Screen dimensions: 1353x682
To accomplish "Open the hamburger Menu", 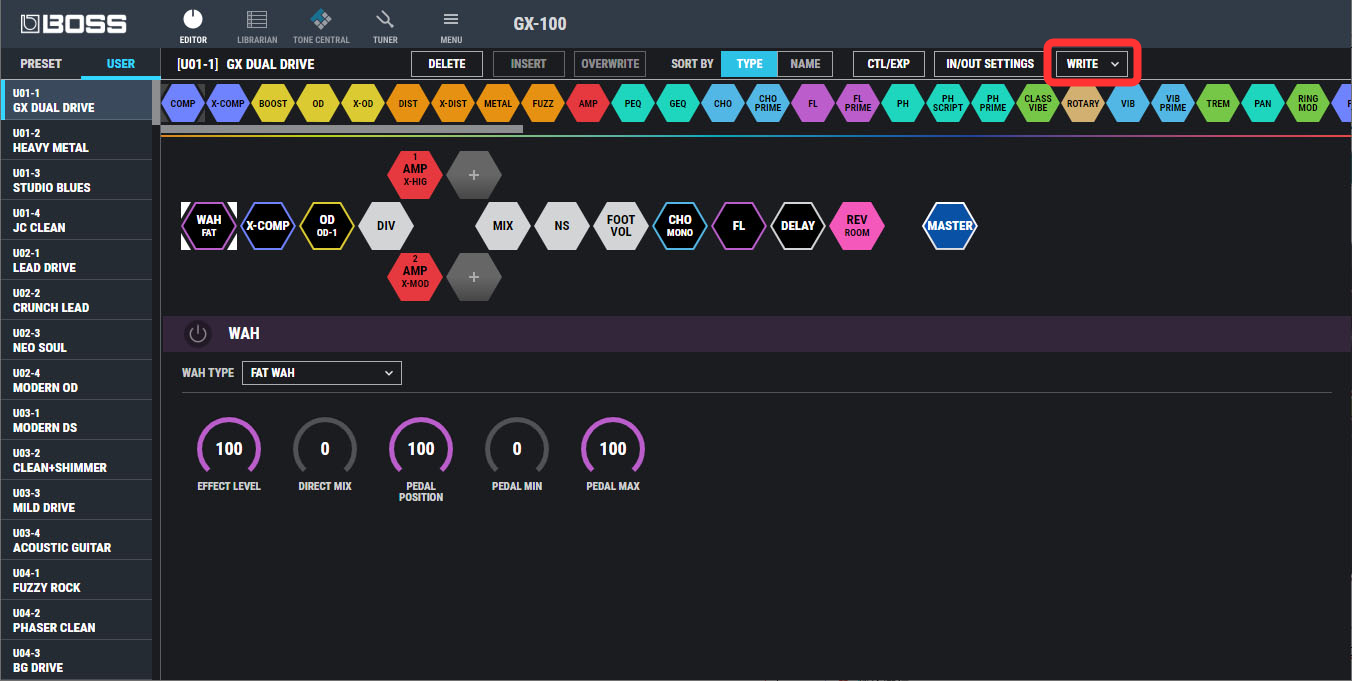I will click(x=451, y=26).
